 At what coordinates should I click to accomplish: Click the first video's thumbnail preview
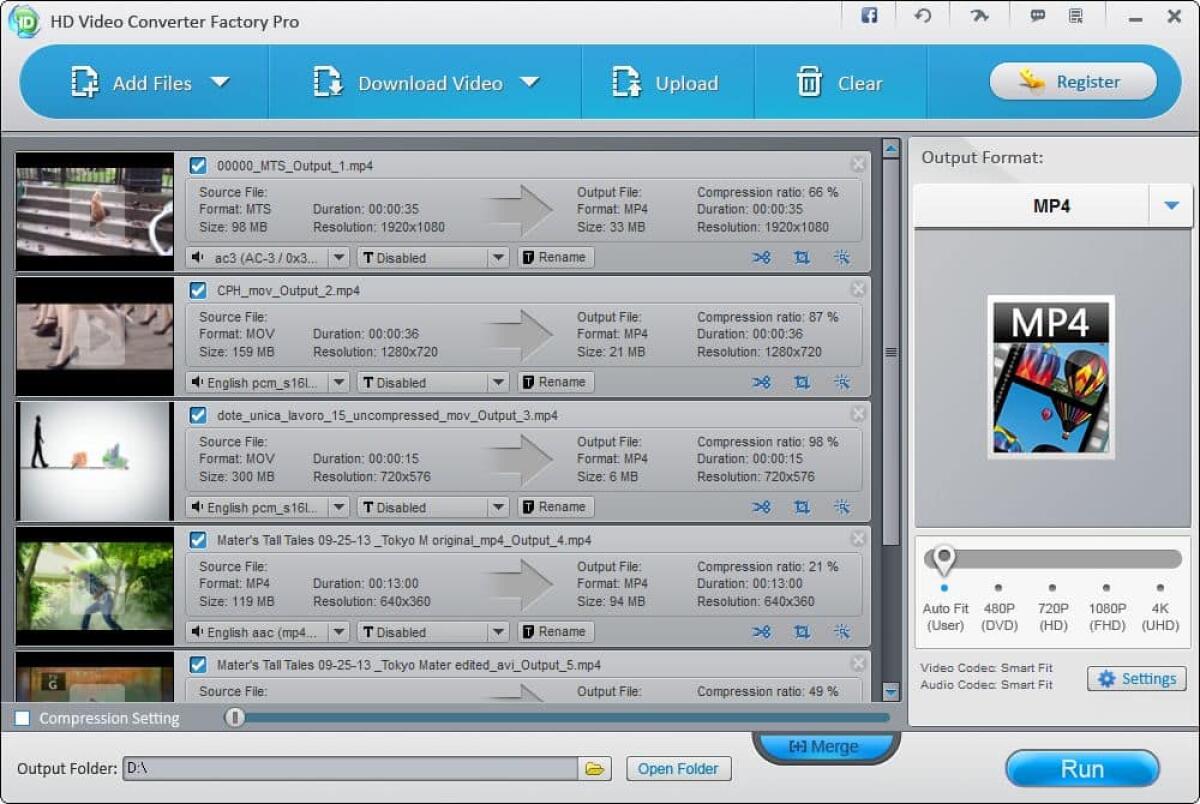tap(94, 210)
